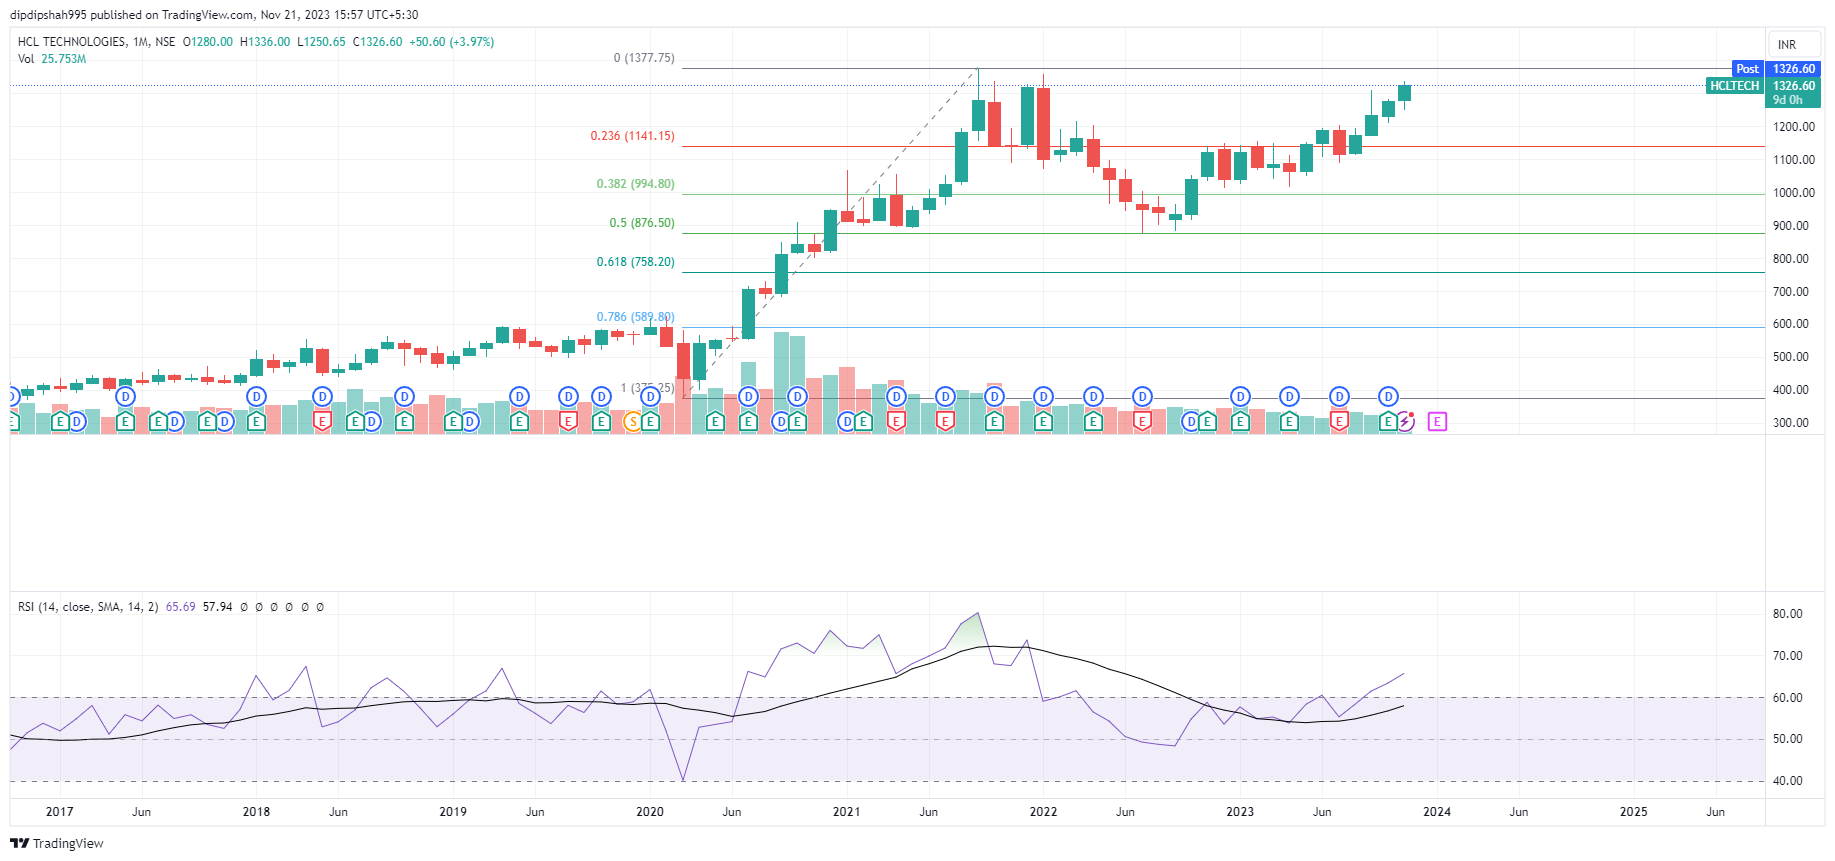Click the INR currency selector
1835x861 pixels.
coord(1786,45)
